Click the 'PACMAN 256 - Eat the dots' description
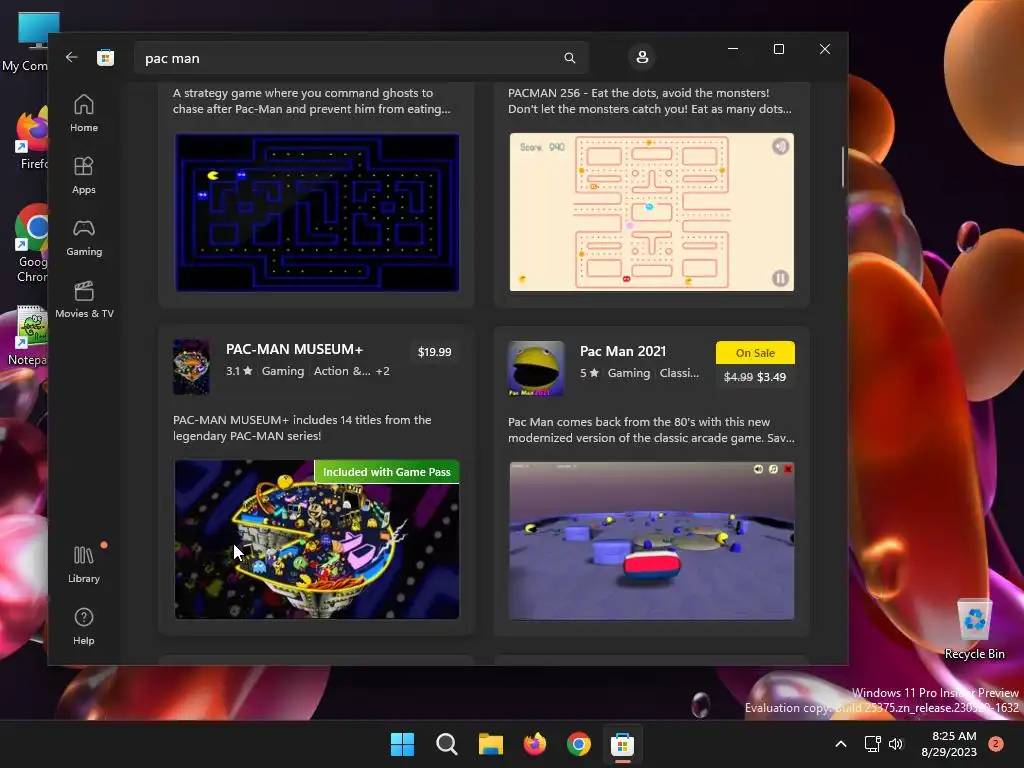The height and width of the screenshot is (768, 1024). point(650,101)
